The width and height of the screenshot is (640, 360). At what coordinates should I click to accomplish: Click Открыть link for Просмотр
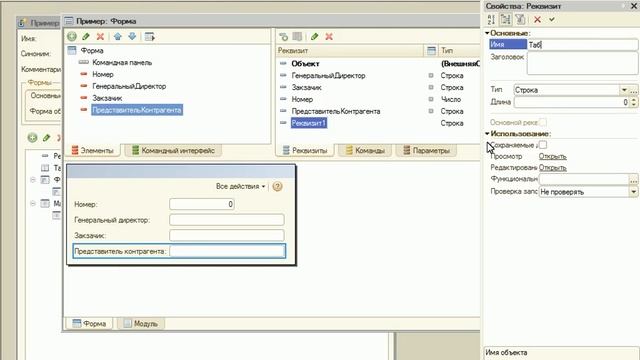(x=553, y=156)
